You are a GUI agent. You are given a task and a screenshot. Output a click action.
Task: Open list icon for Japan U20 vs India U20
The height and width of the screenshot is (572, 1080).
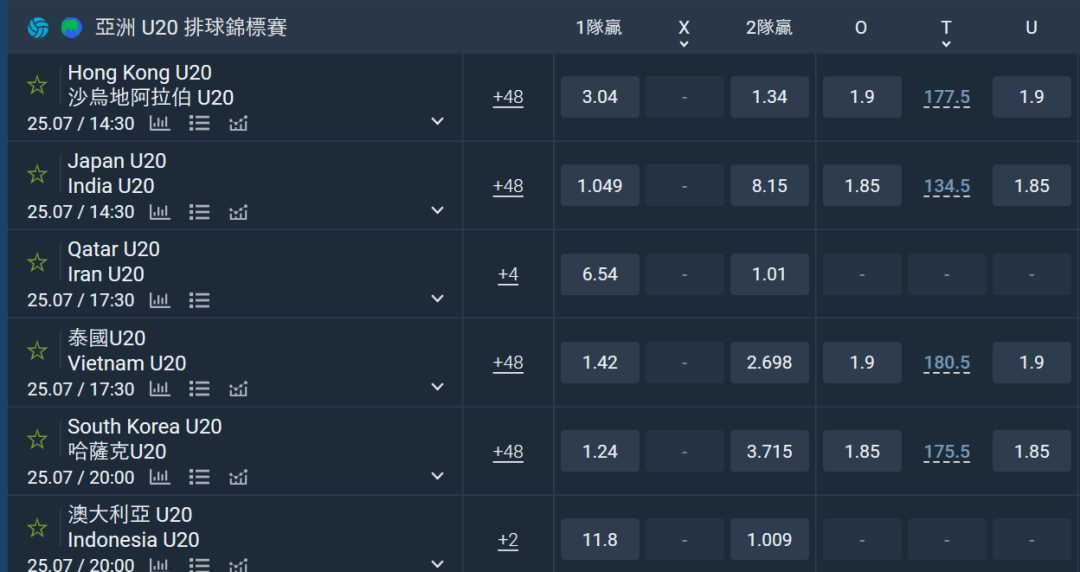point(200,212)
